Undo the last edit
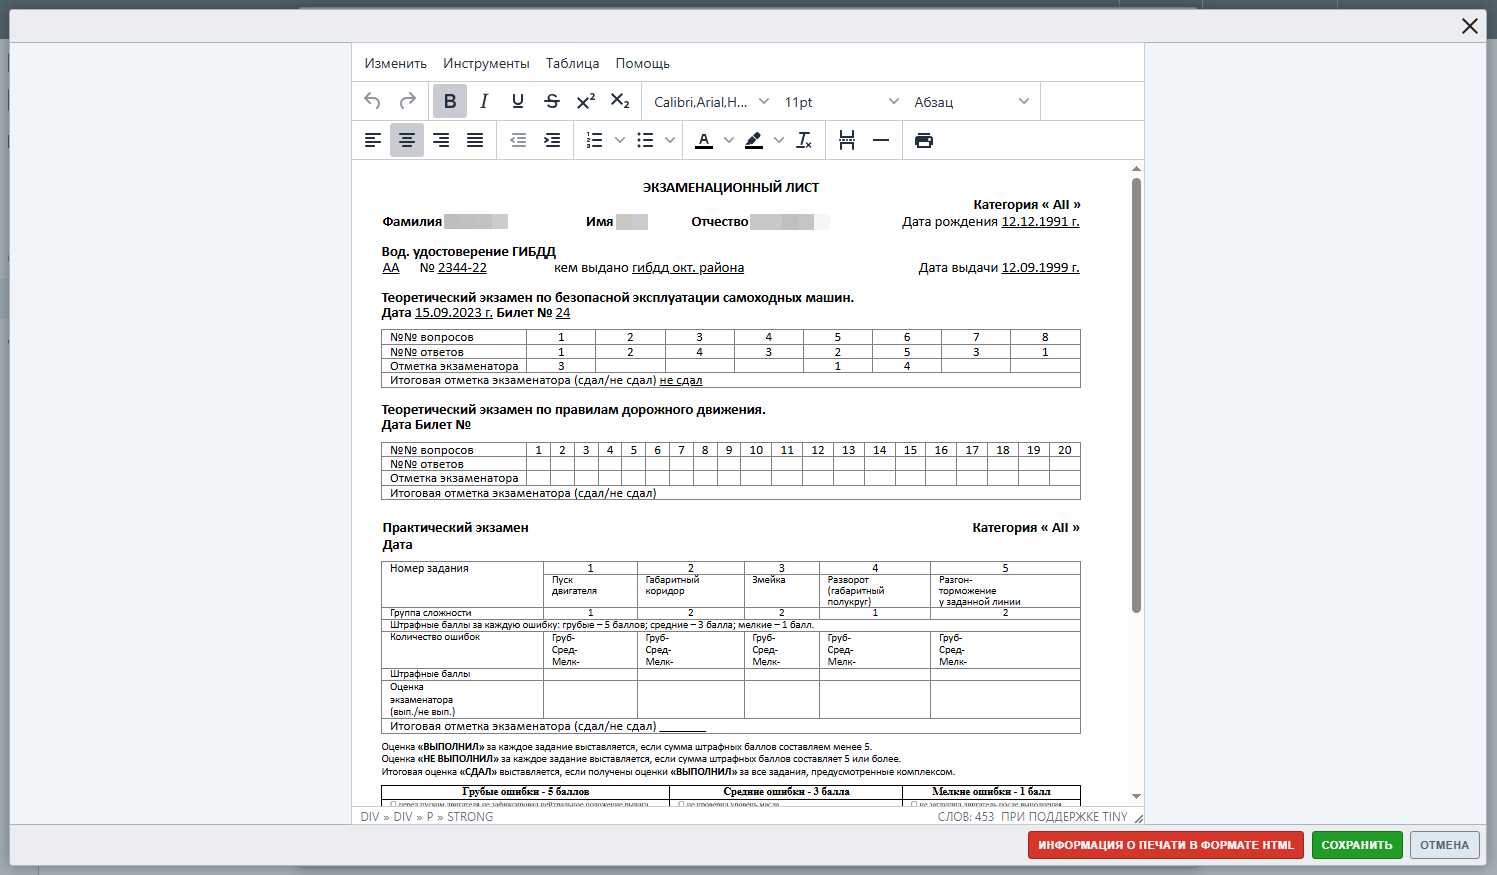1497x875 pixels. (372, 101)
